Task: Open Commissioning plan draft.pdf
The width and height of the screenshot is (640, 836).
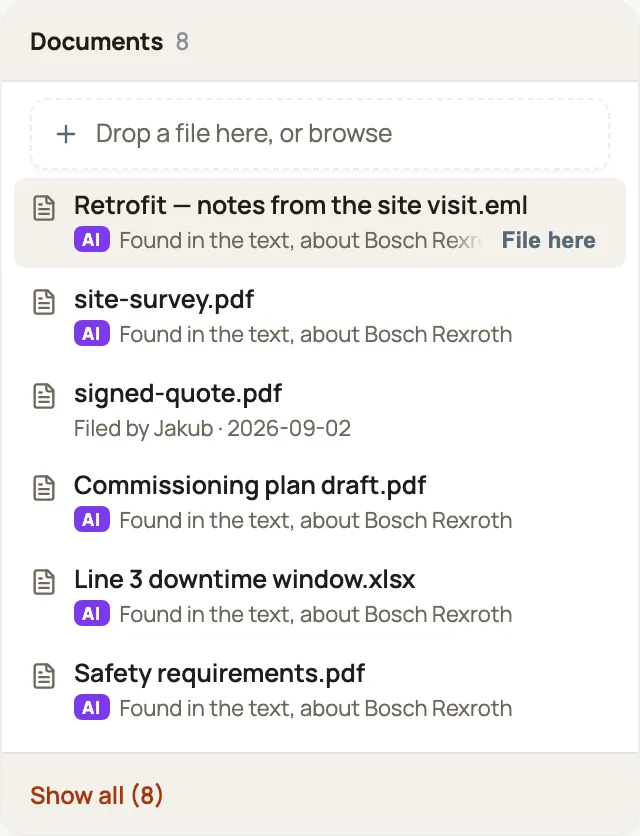Action: [250, 486]
